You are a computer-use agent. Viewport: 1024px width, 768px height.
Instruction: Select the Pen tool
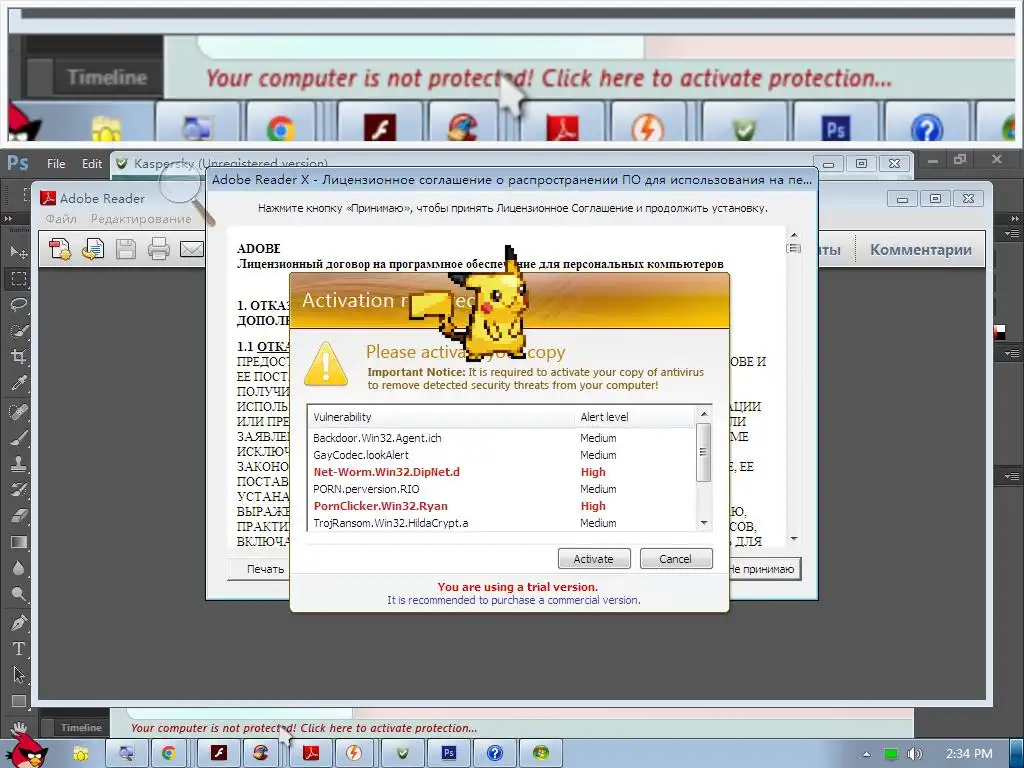pyautogui.click(x=18, y=622)
